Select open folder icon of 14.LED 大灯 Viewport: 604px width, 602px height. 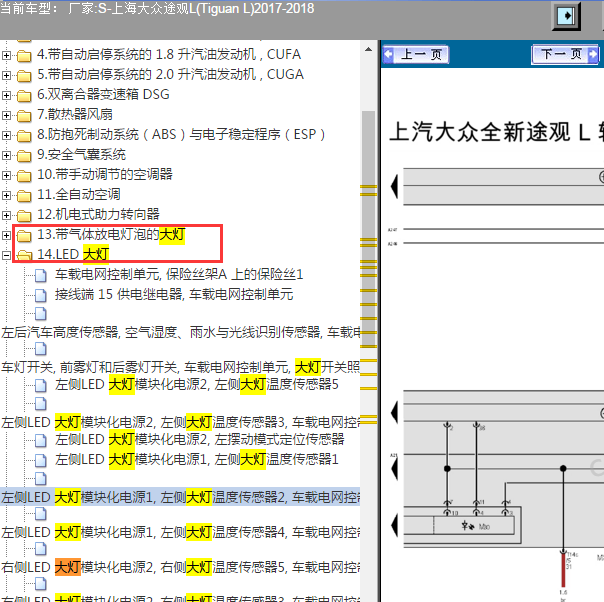coord(24,255)
